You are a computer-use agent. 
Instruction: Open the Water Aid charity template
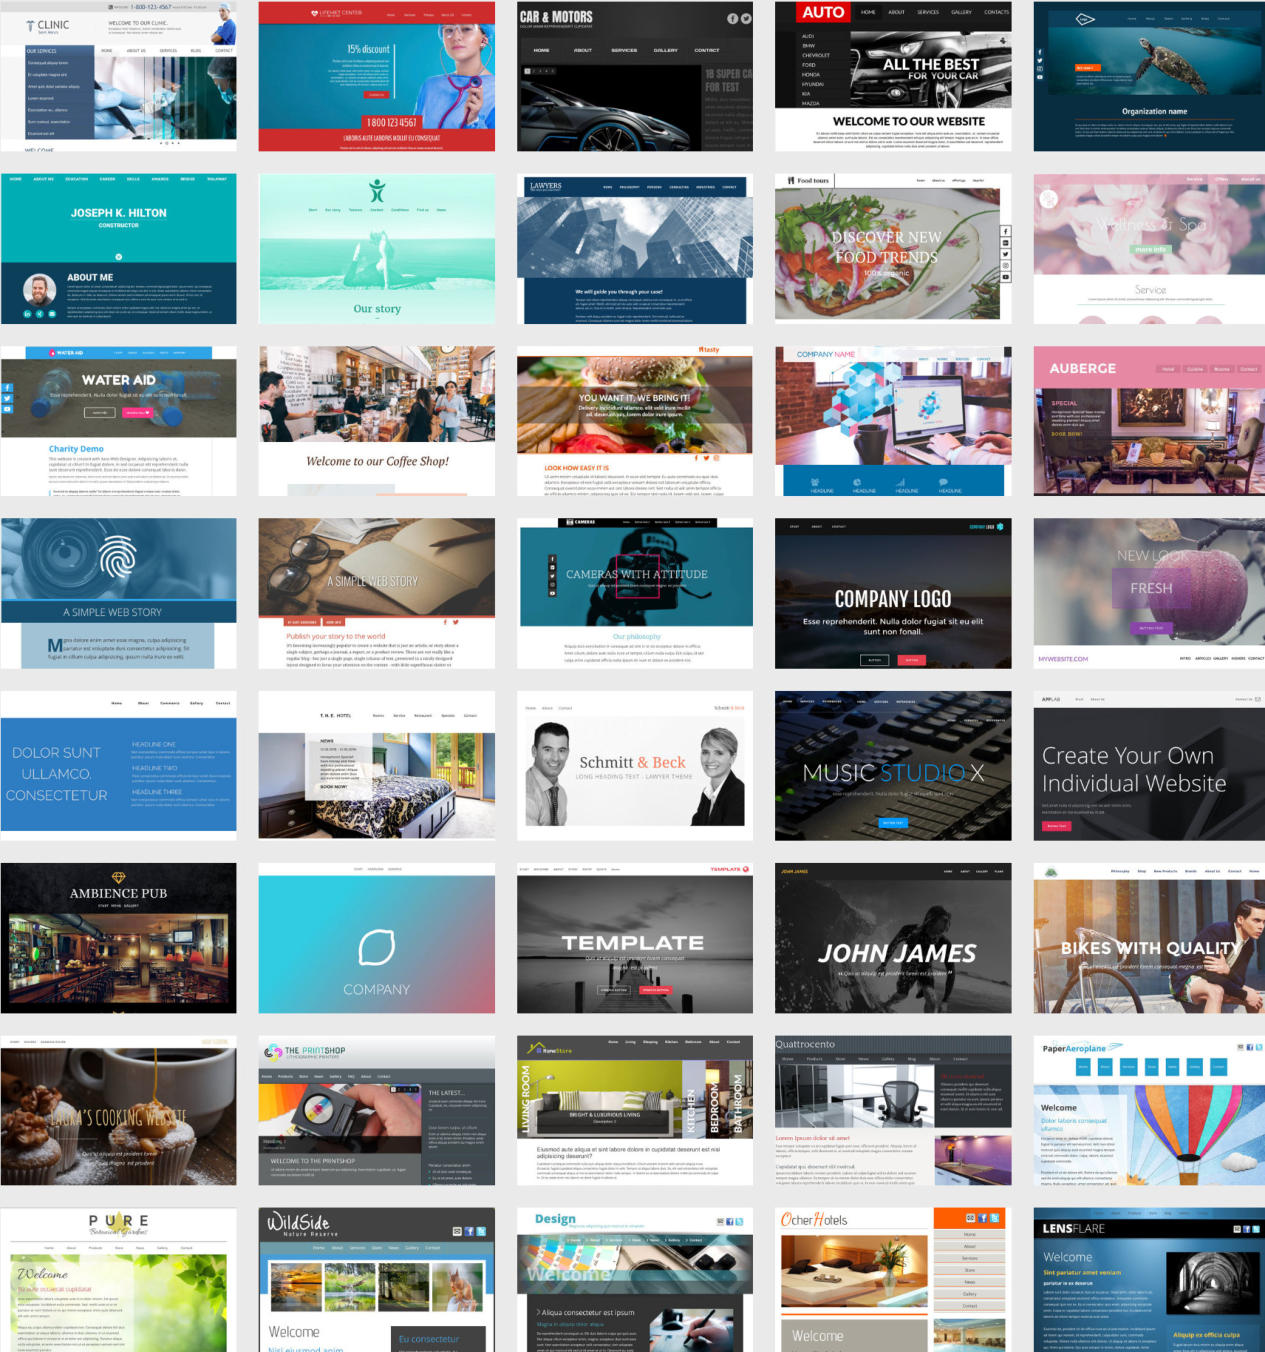click(119, 421)
